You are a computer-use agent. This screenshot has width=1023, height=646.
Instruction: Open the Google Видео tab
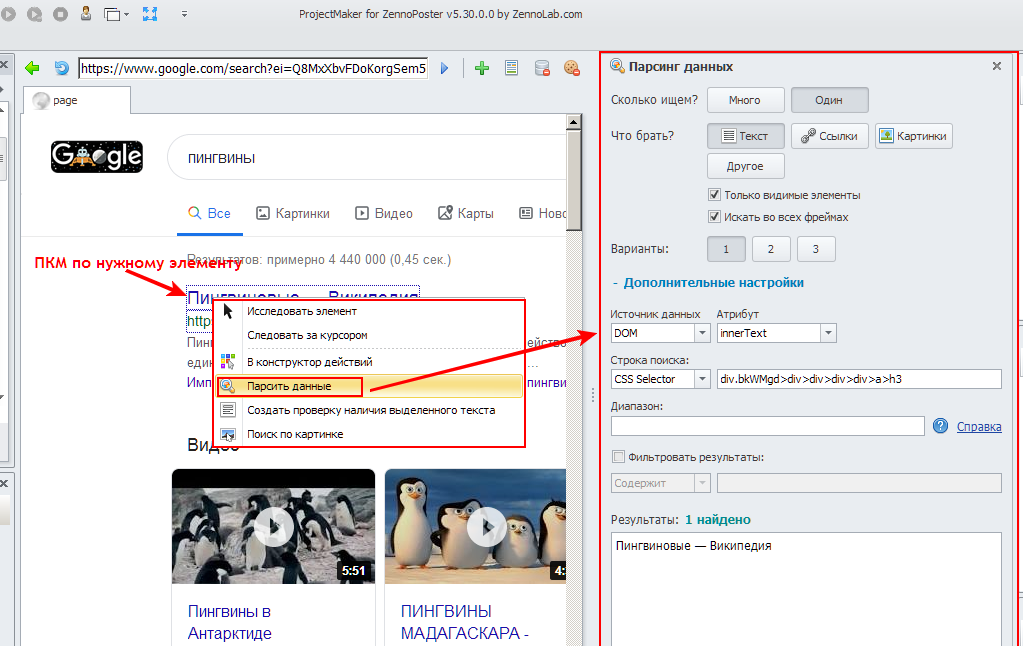pyautogui.click(x=384, y=213)
